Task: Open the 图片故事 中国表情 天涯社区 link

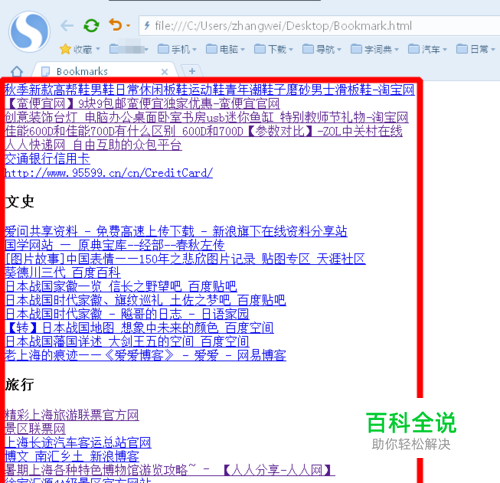Action: coord(185,259)
